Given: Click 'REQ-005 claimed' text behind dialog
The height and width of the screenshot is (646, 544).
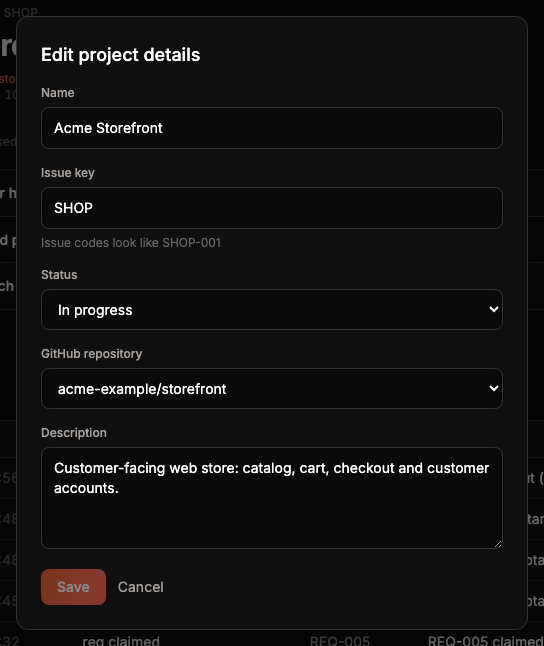Looking at the screenshot, I should click(x=485, y=641).
